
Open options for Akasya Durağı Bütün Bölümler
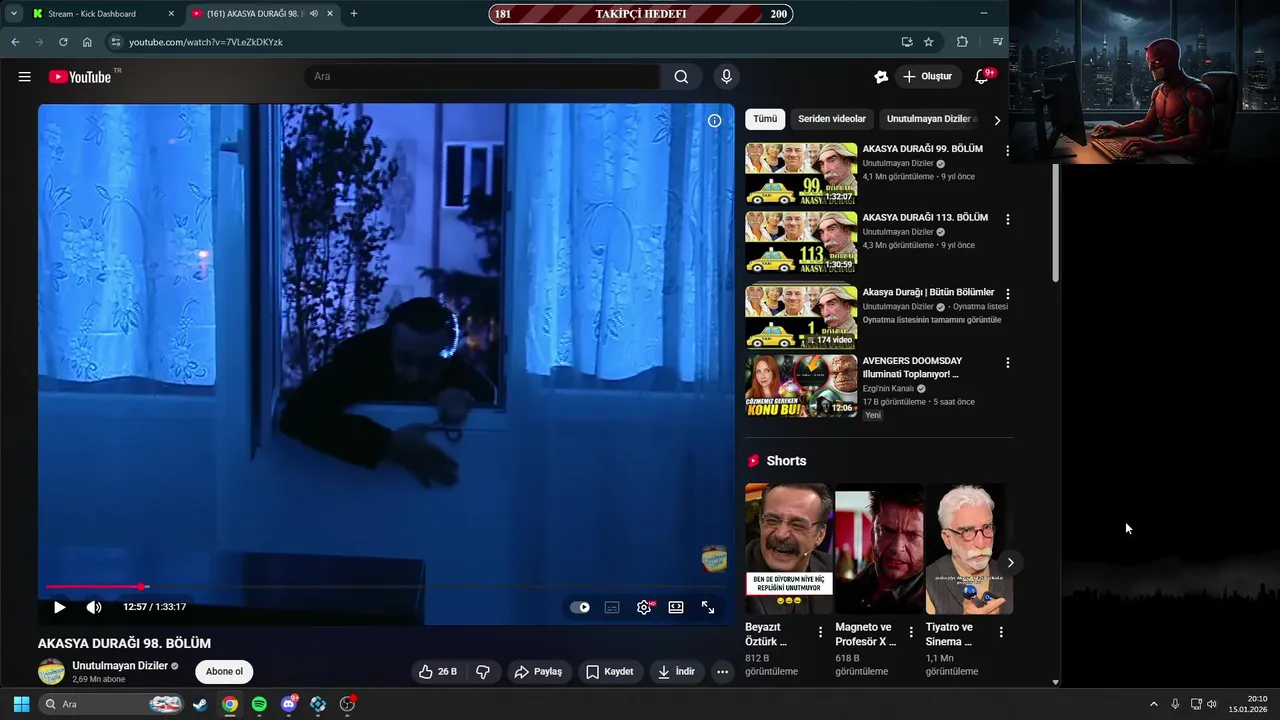[x=1008, y=294]
